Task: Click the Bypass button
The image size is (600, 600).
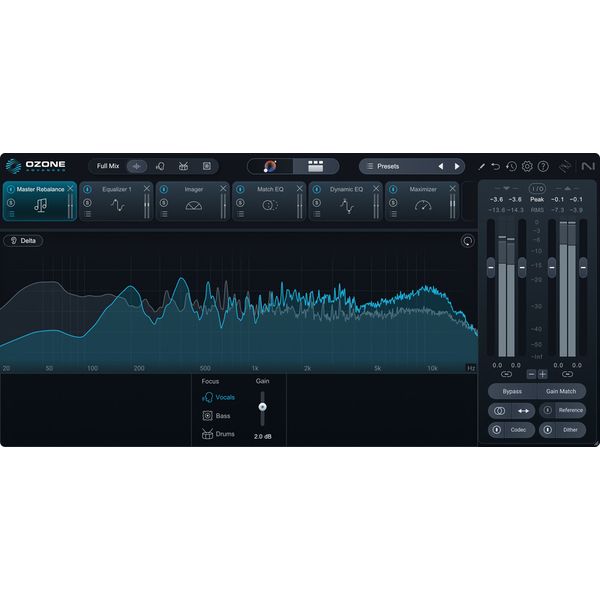Action: point(512,391)
